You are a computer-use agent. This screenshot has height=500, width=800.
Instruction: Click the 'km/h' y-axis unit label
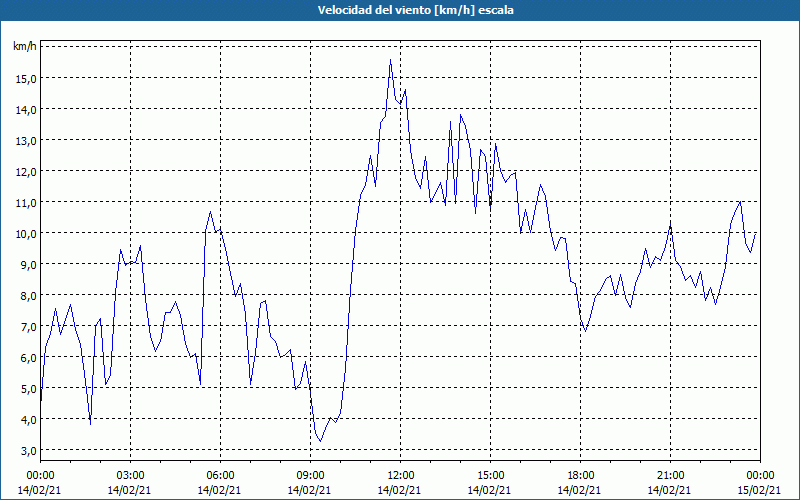25,47
